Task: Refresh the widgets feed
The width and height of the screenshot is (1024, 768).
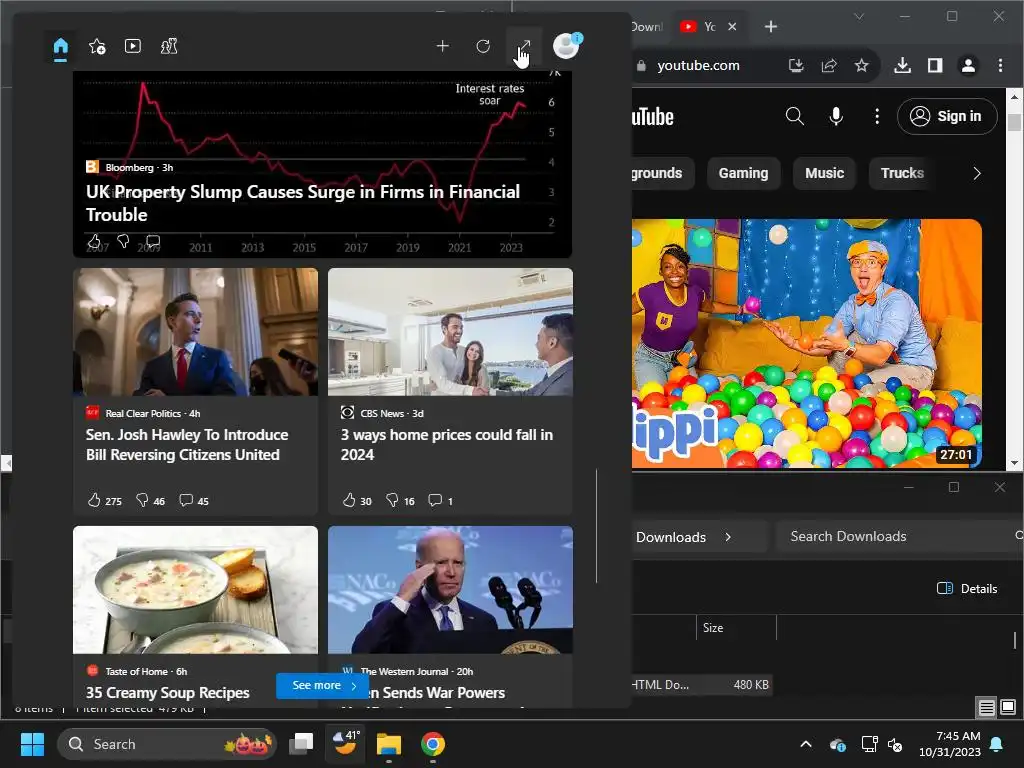Action: [x=483, y=46]
